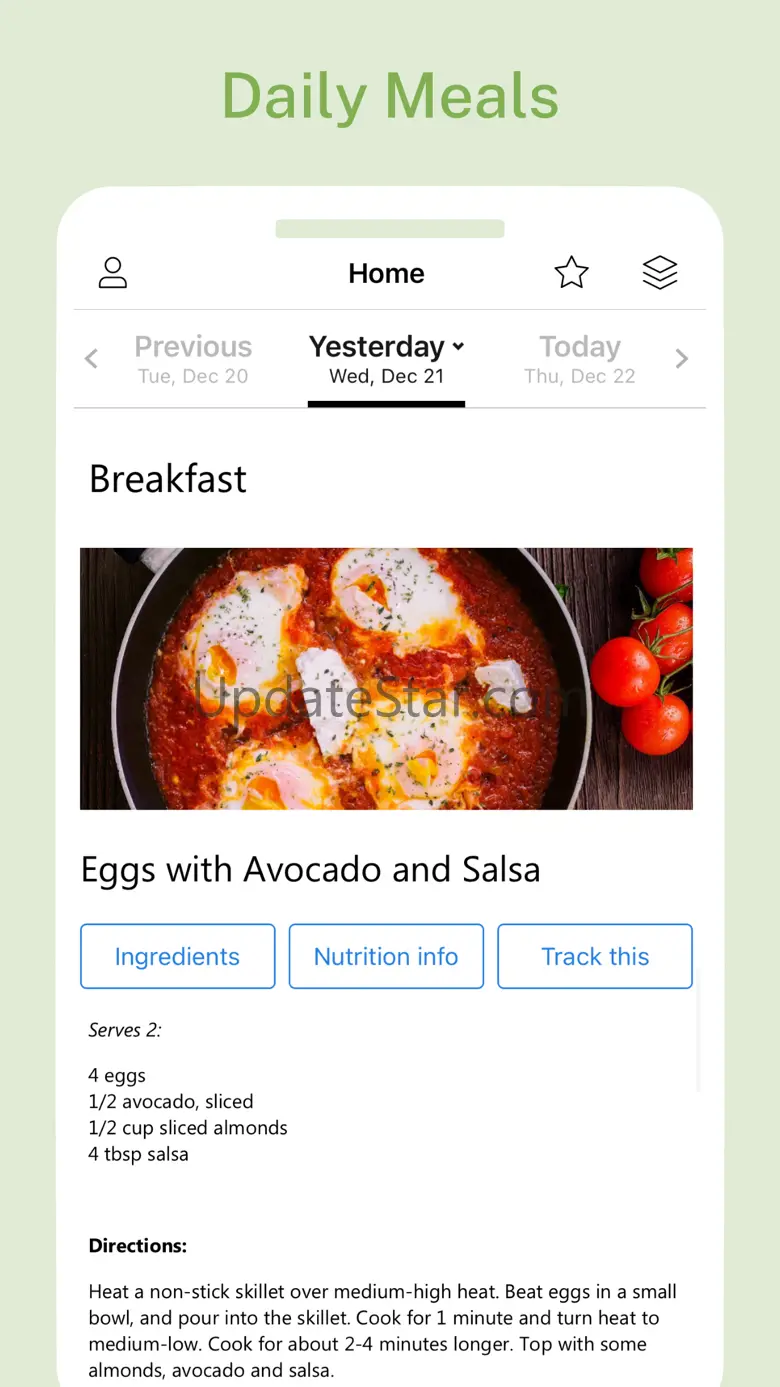Select the Yesterday tab
Screen dimensions: 780x1387
click(x=386, y=359)
